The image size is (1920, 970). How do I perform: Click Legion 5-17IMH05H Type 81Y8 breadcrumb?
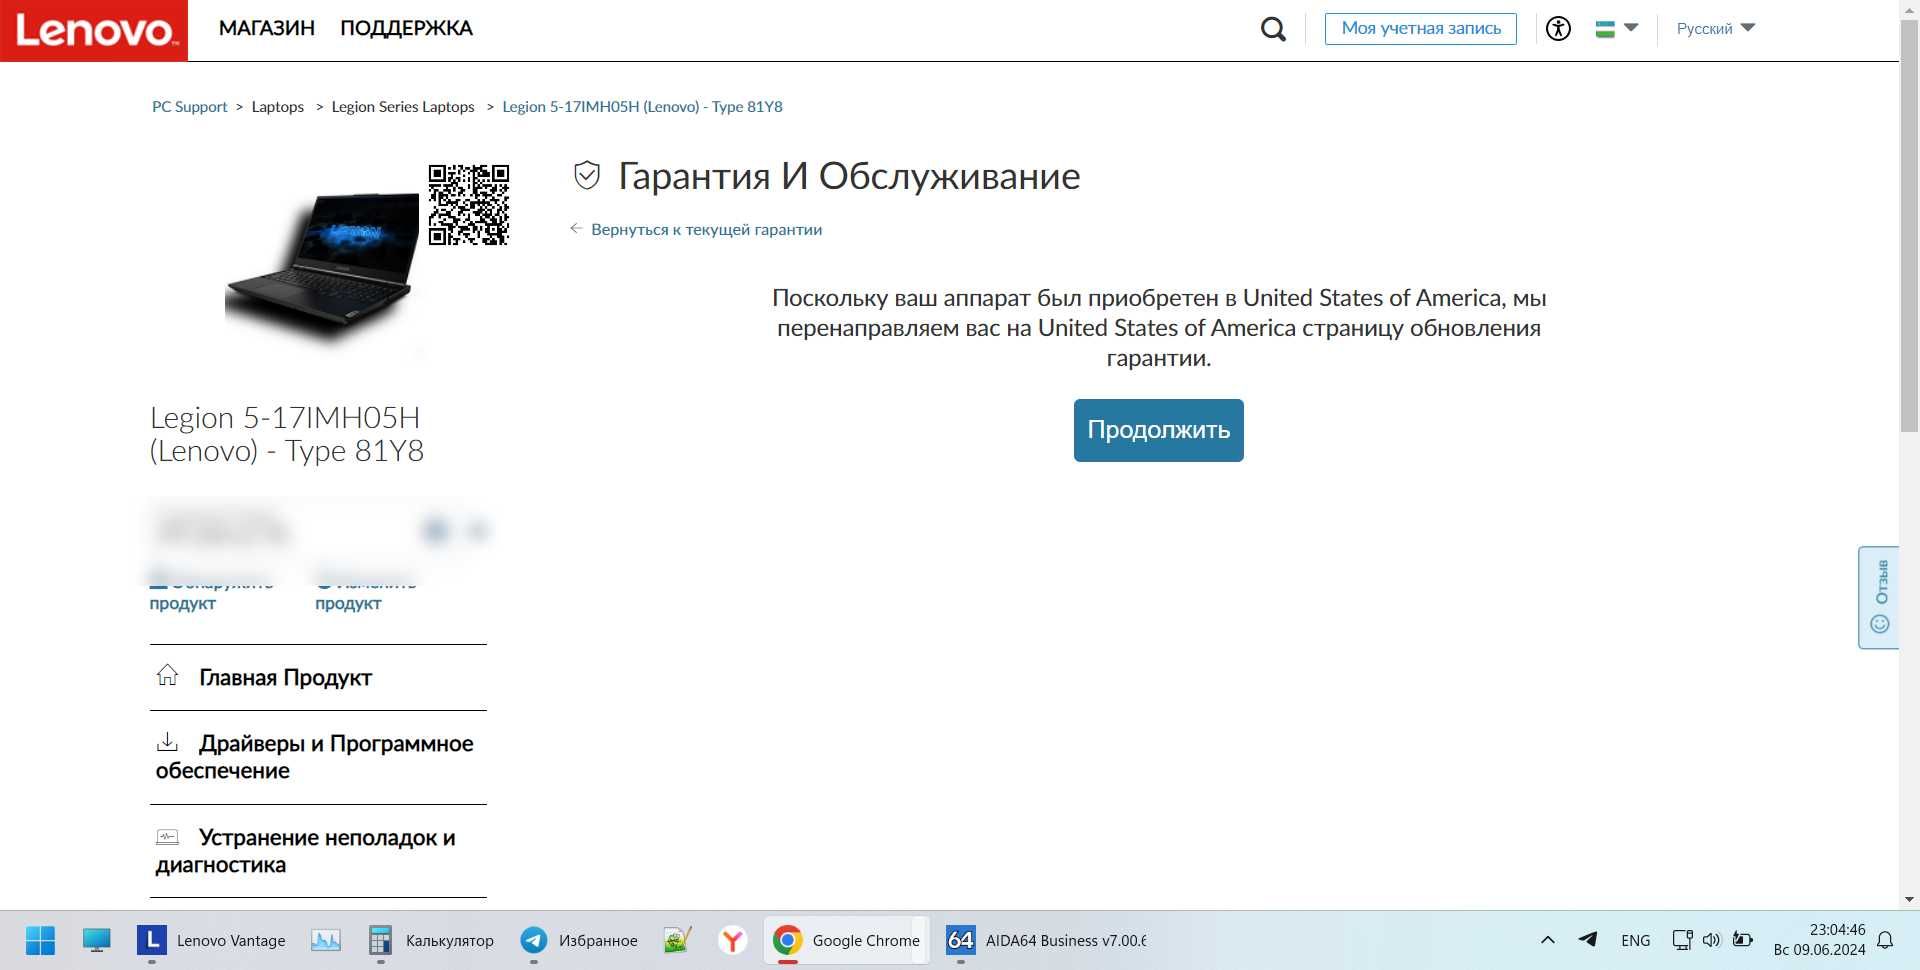(x=642, y=106)
